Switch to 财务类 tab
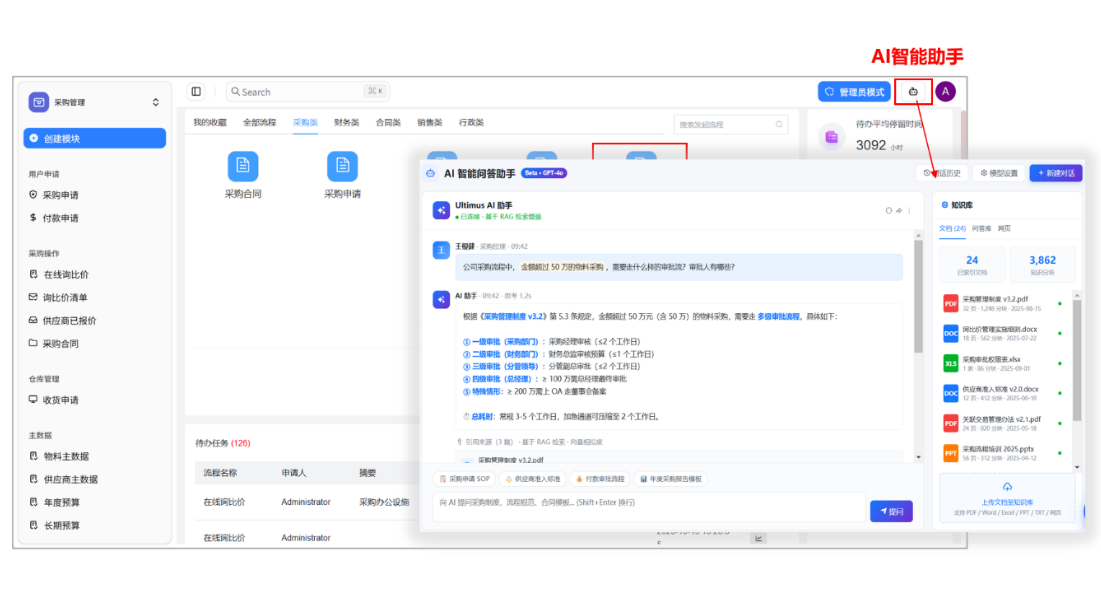The width and height of the screenshot is (1101, 592). (x=346, y=122)
